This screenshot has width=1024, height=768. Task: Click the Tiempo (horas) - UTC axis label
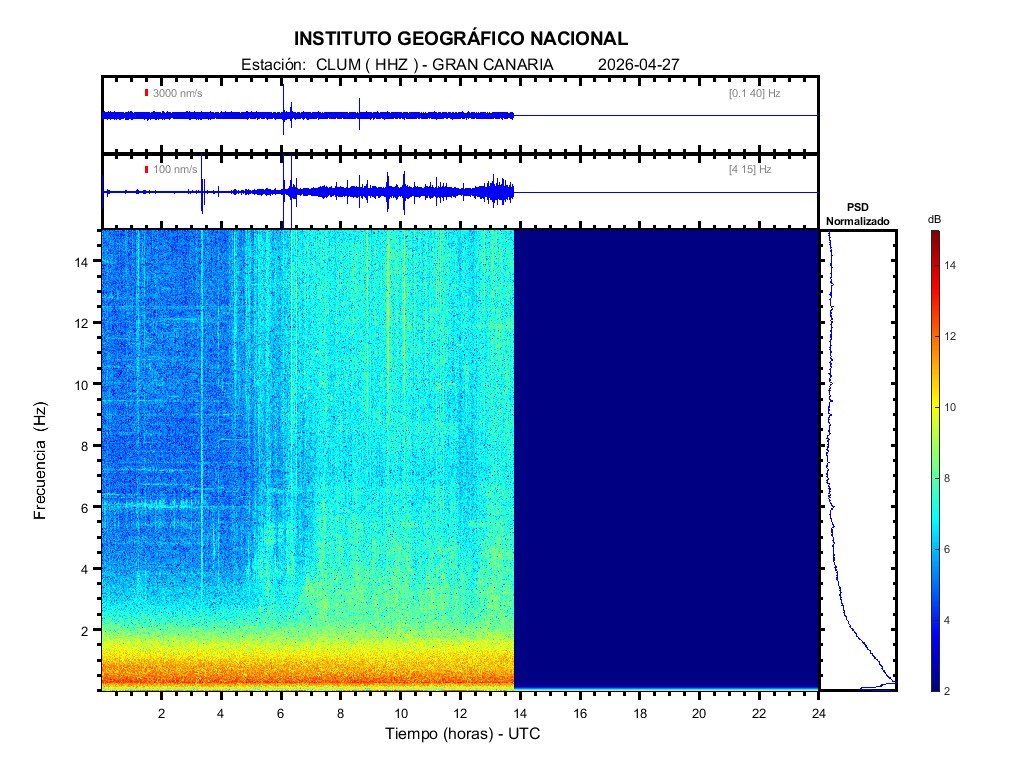click(463, 734)
